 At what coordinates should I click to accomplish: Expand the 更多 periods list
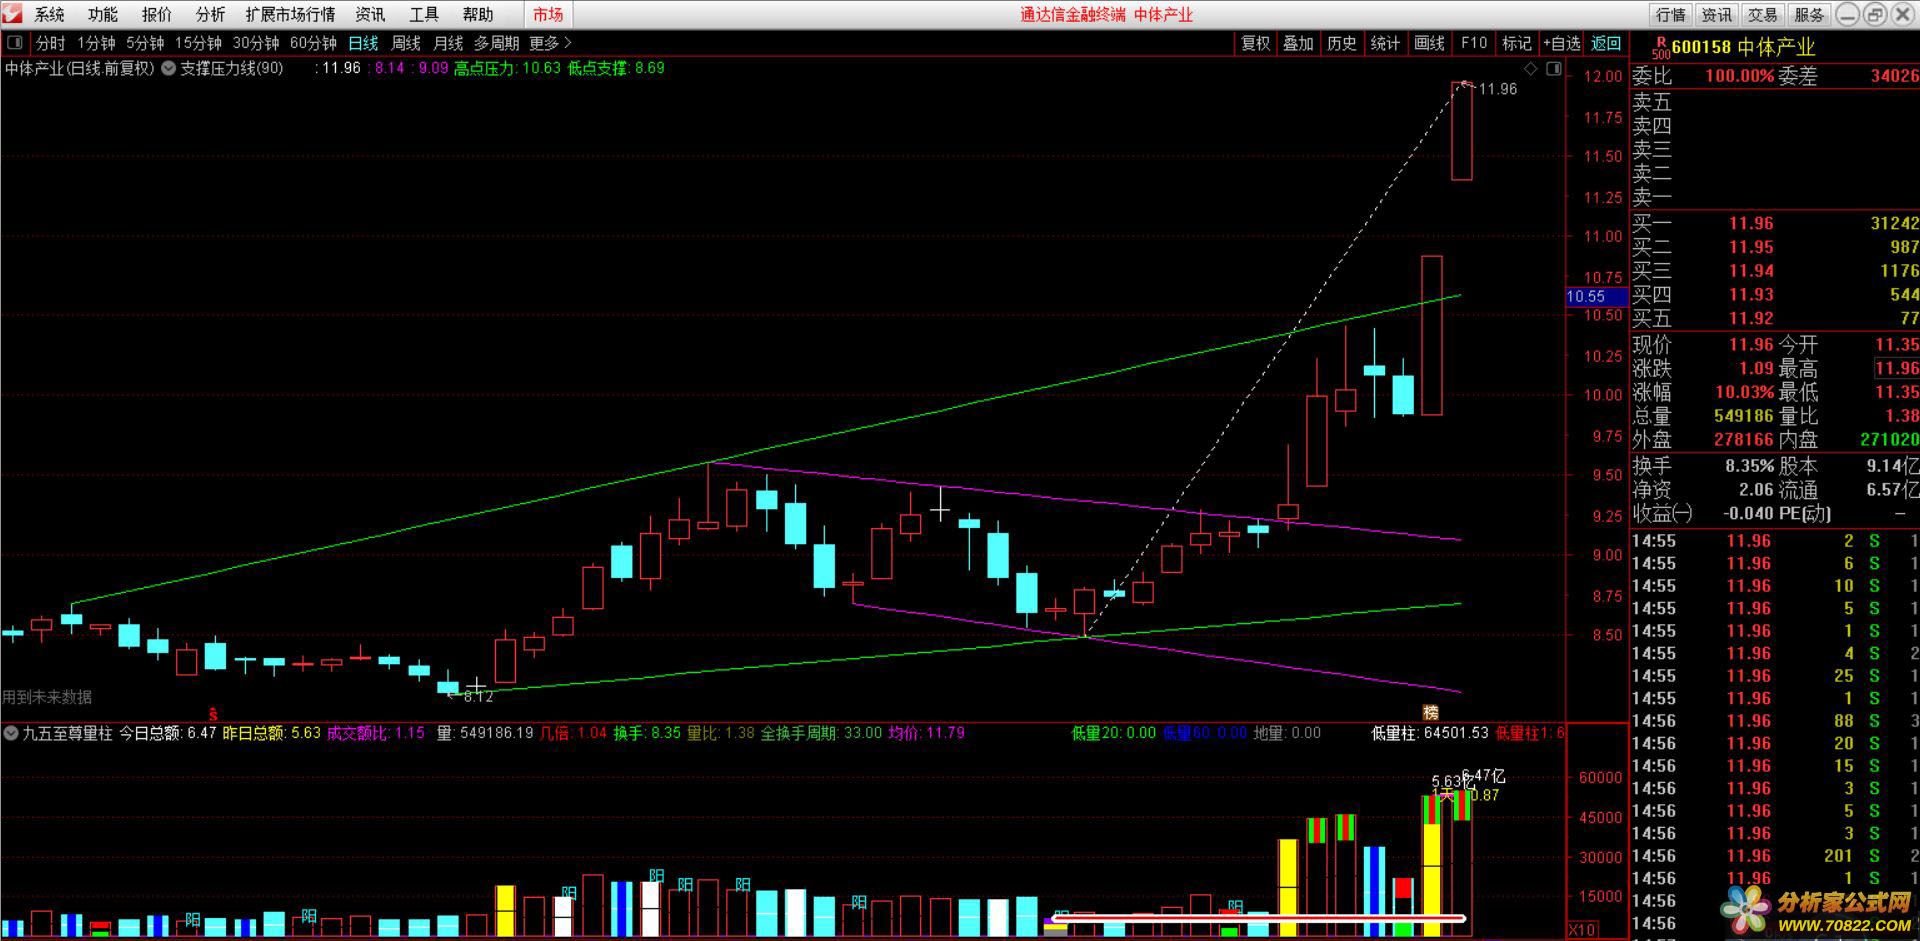pos(550,43)
